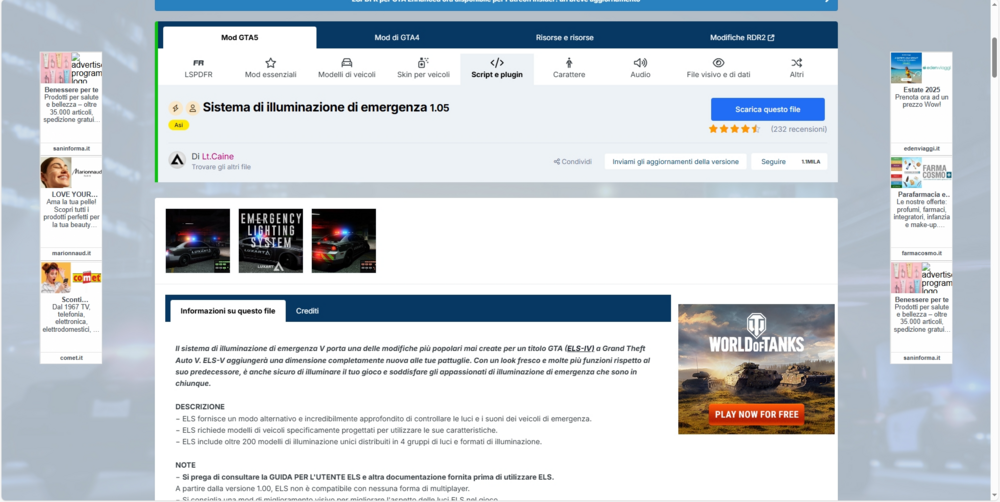Open Lt.Caine author profile link
Image resolution: width=1000 pixels, height=502 pixels.
click(x=217, y=156)
